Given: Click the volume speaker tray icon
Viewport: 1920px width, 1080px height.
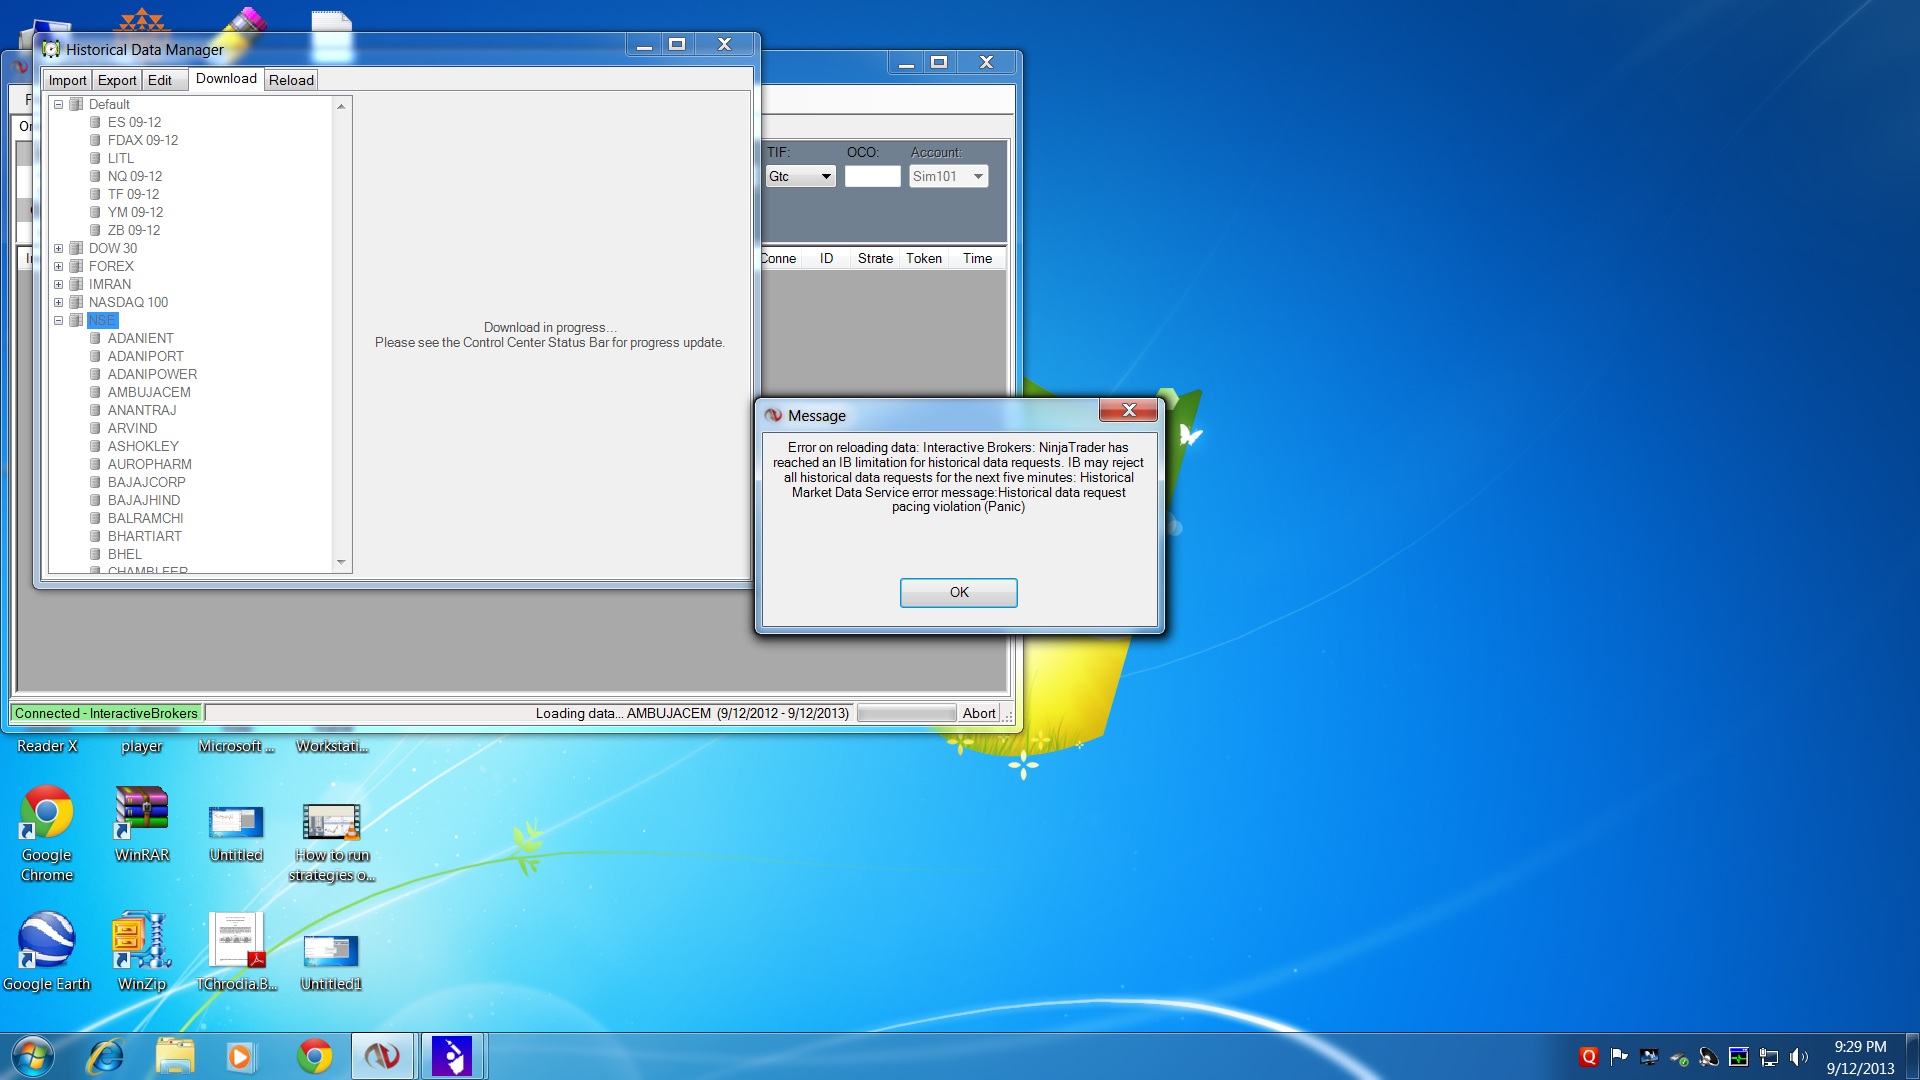Looking at the screenshot, I should click(x=1799, y=1057).
